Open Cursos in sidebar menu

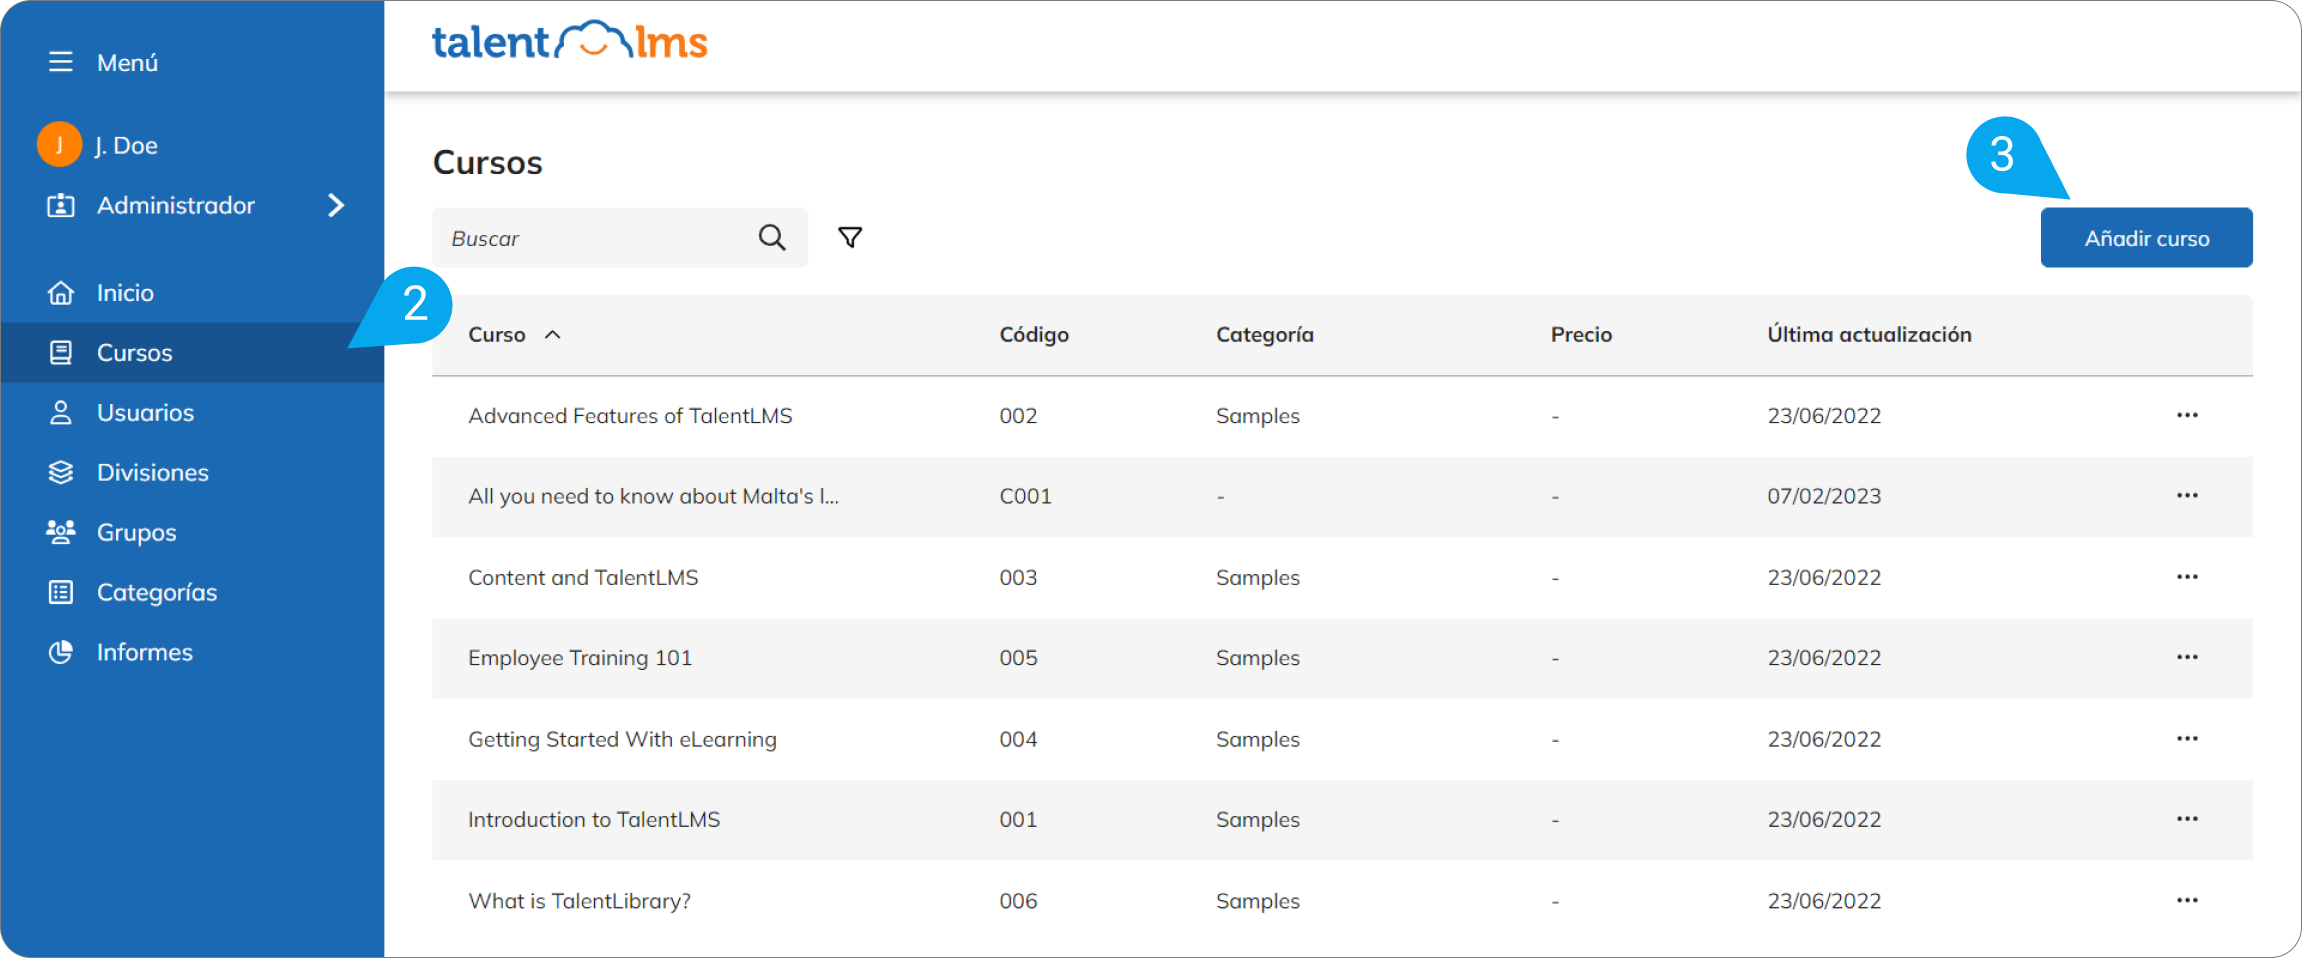tap(192, 353)
